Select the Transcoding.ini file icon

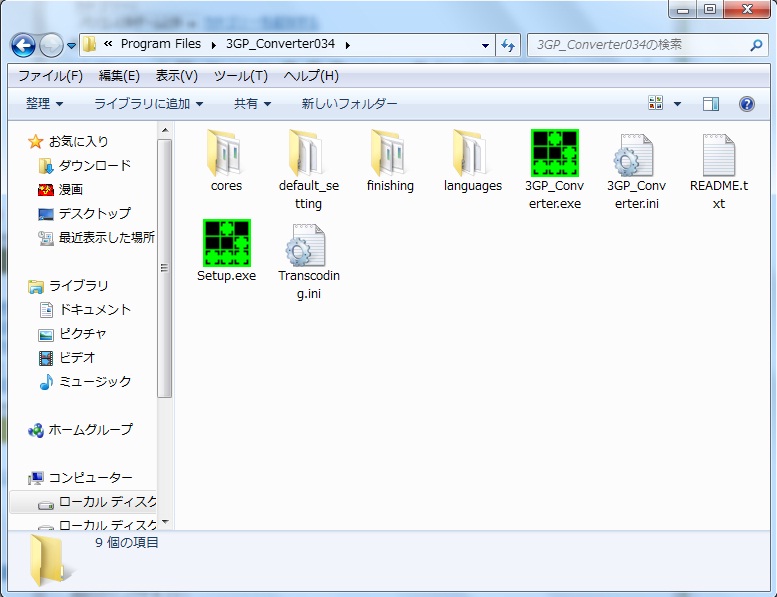point(308,245)
